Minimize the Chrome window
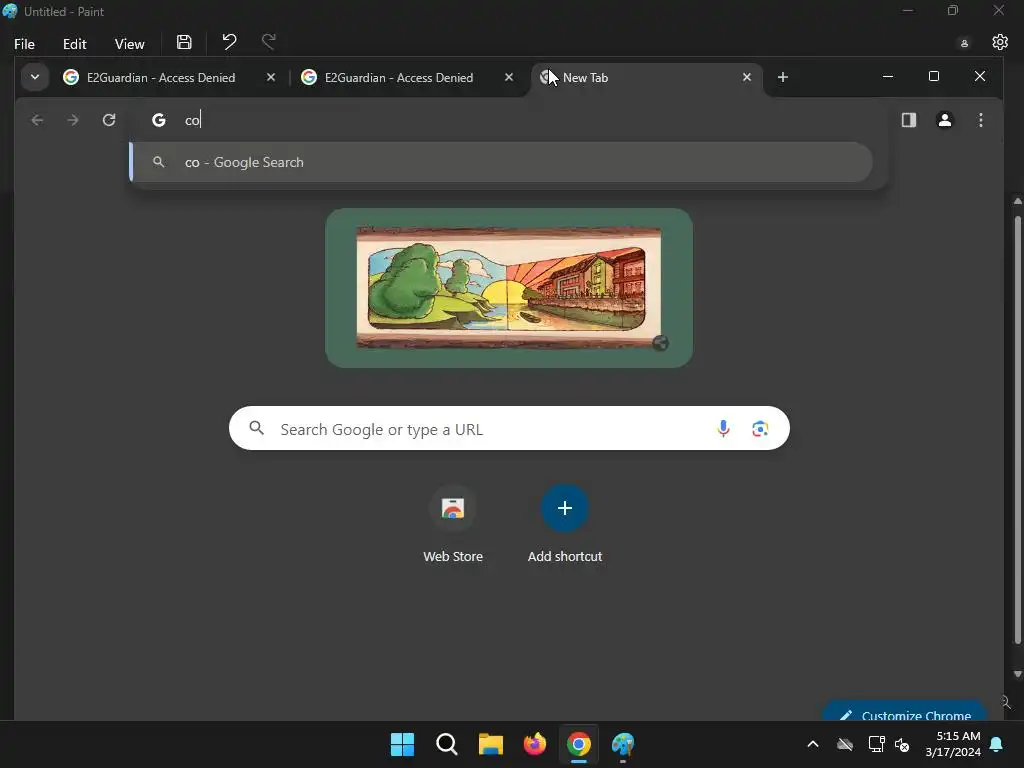 (x=888, y=77)
